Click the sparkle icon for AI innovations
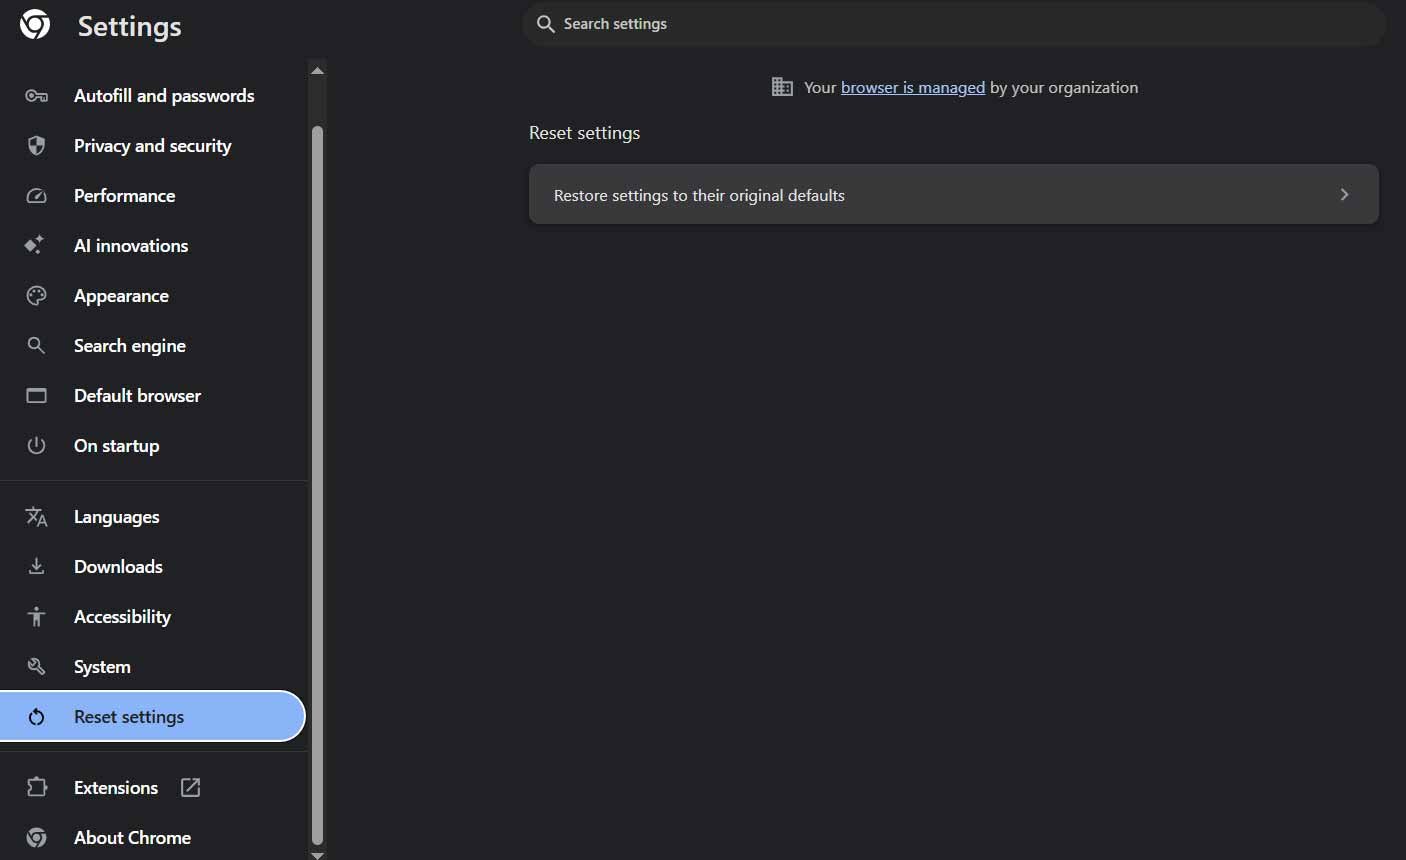The image size is (1406, 860). 35,245
